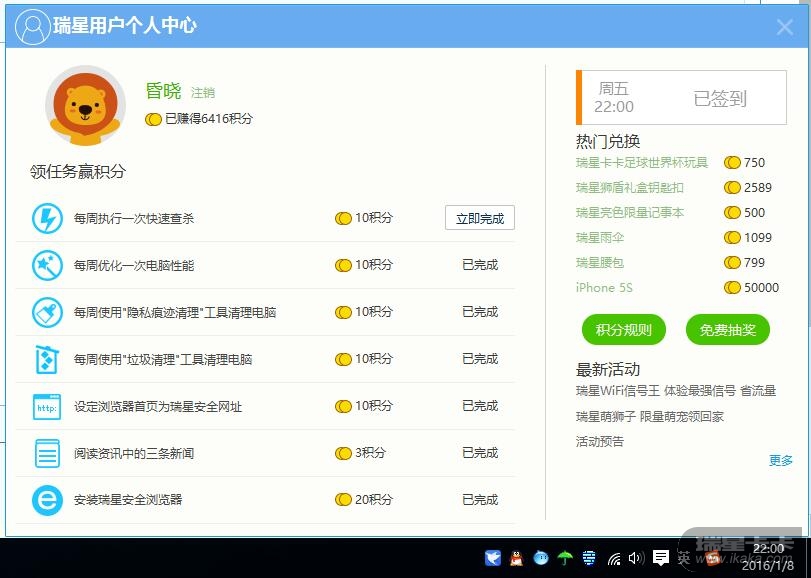The image size is (811, 578).
Task: Click the junk cleanup trash bin icon
Action: [47, 359]
